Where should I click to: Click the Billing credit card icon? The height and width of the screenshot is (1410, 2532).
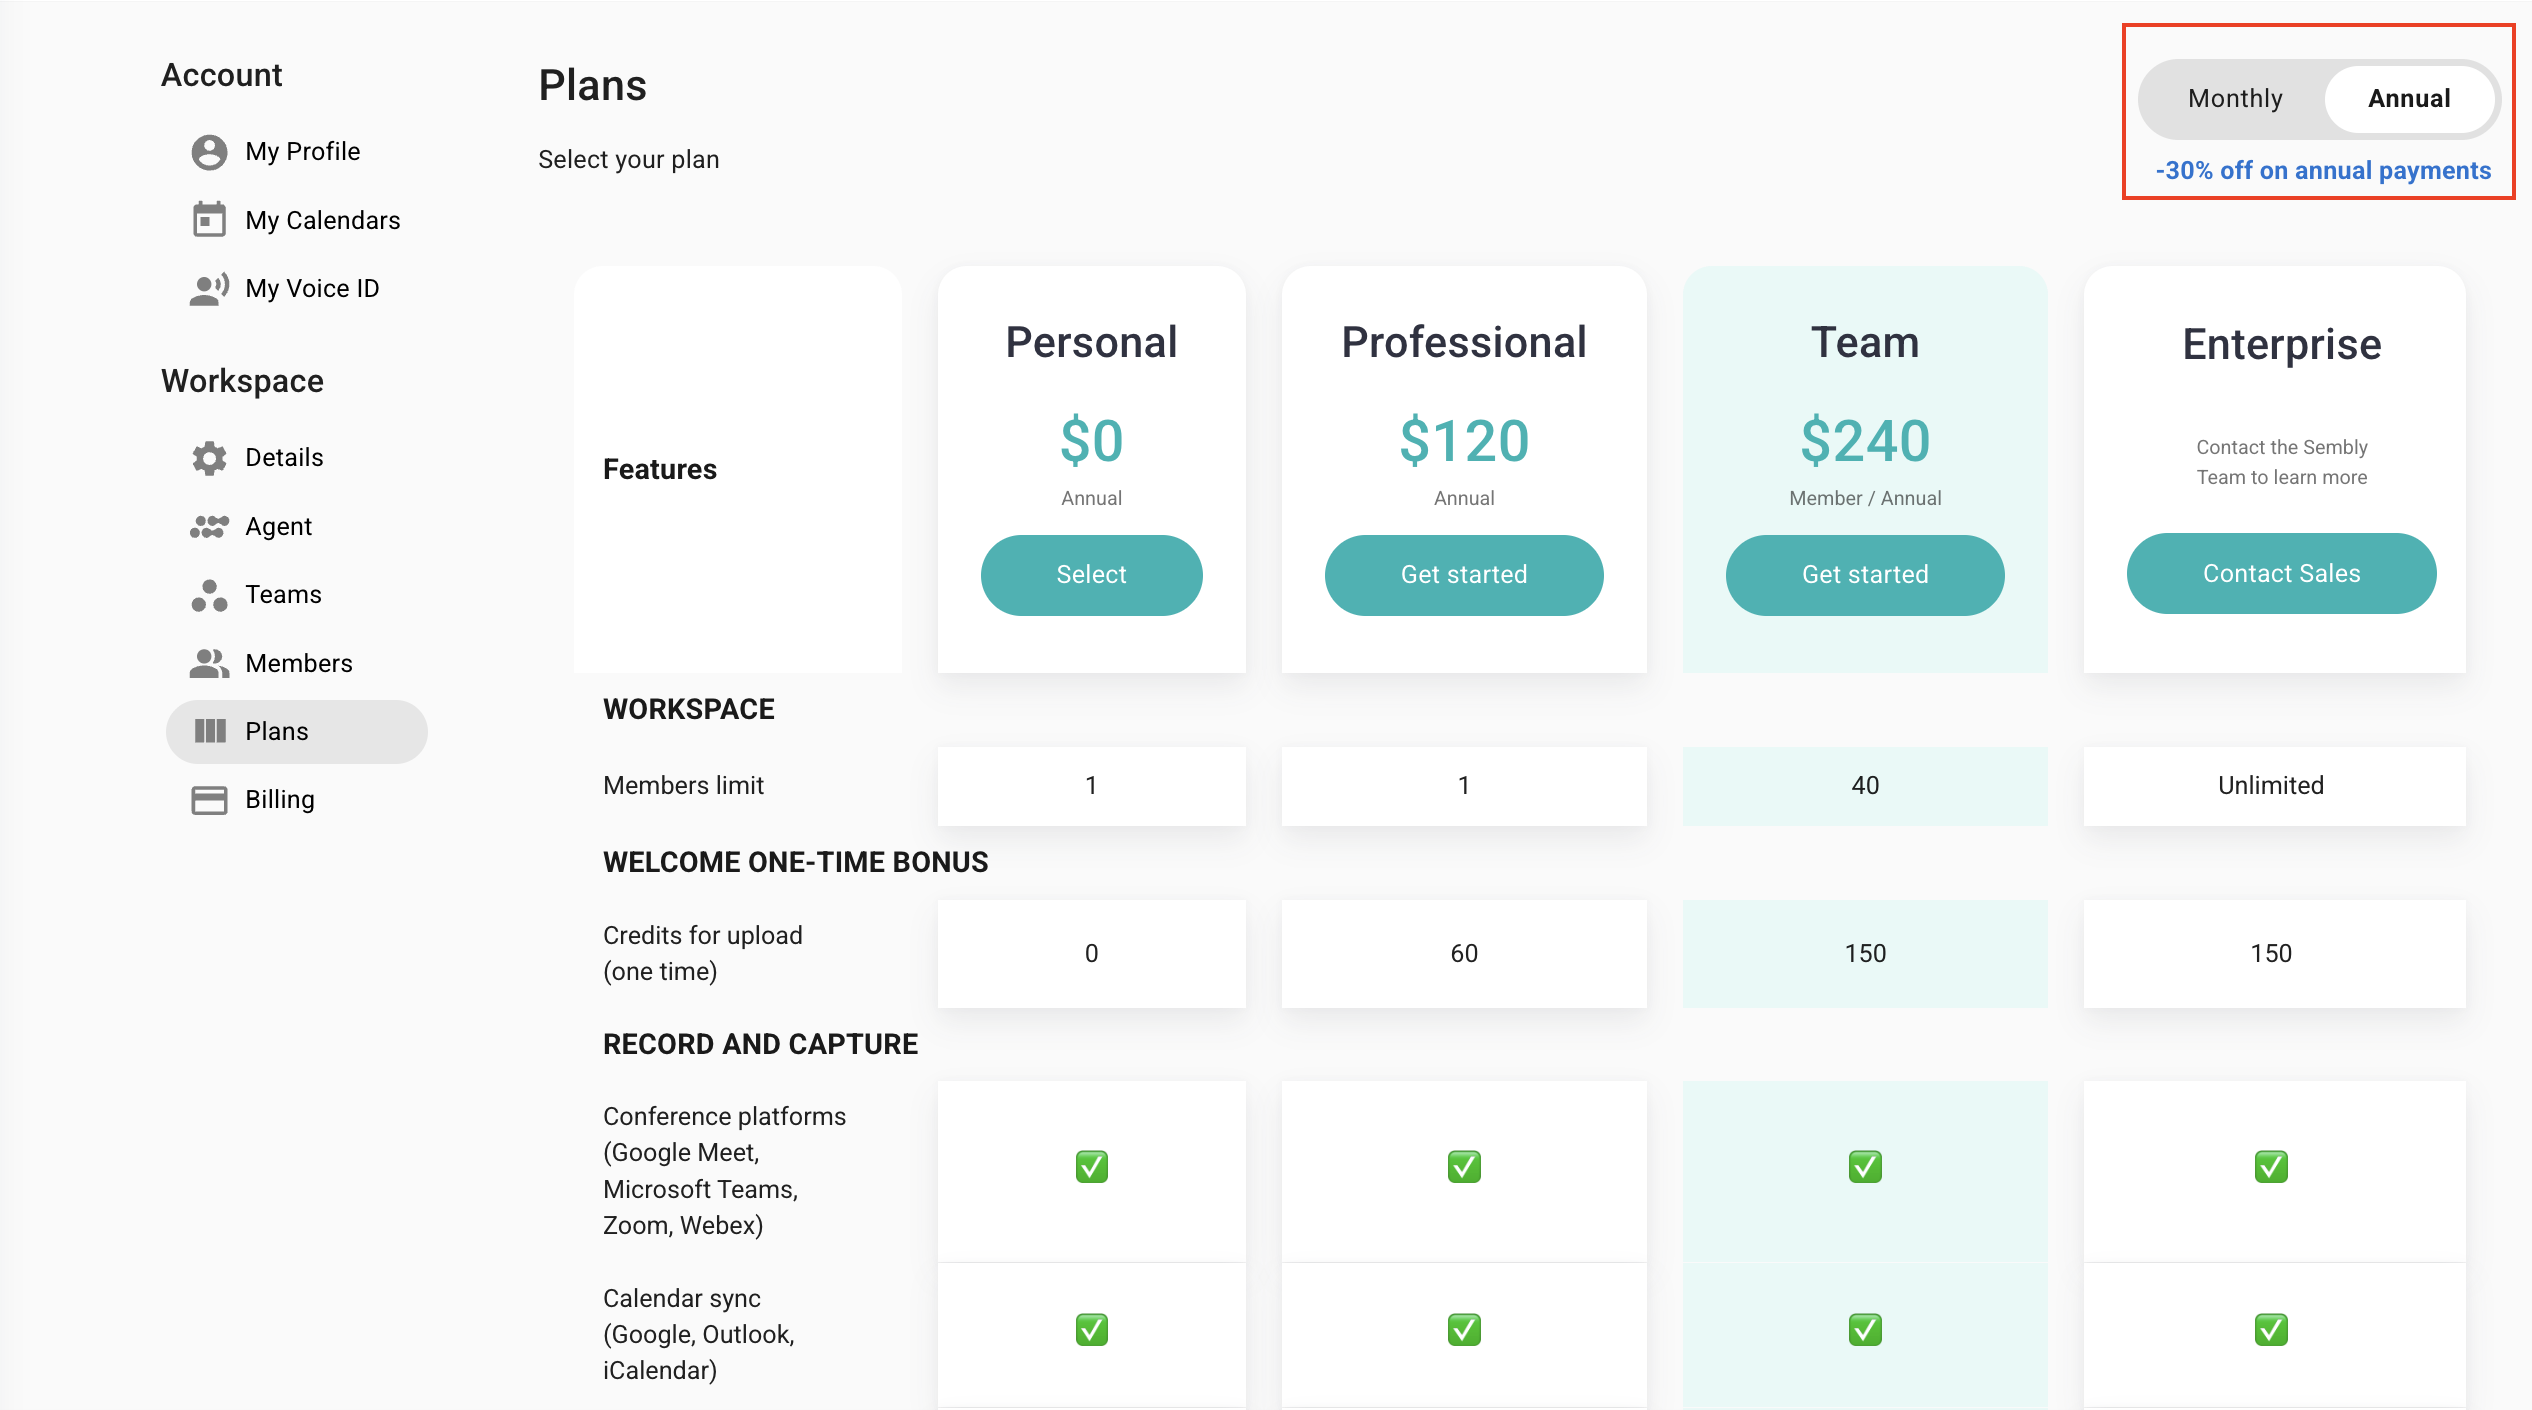(209, 800)
